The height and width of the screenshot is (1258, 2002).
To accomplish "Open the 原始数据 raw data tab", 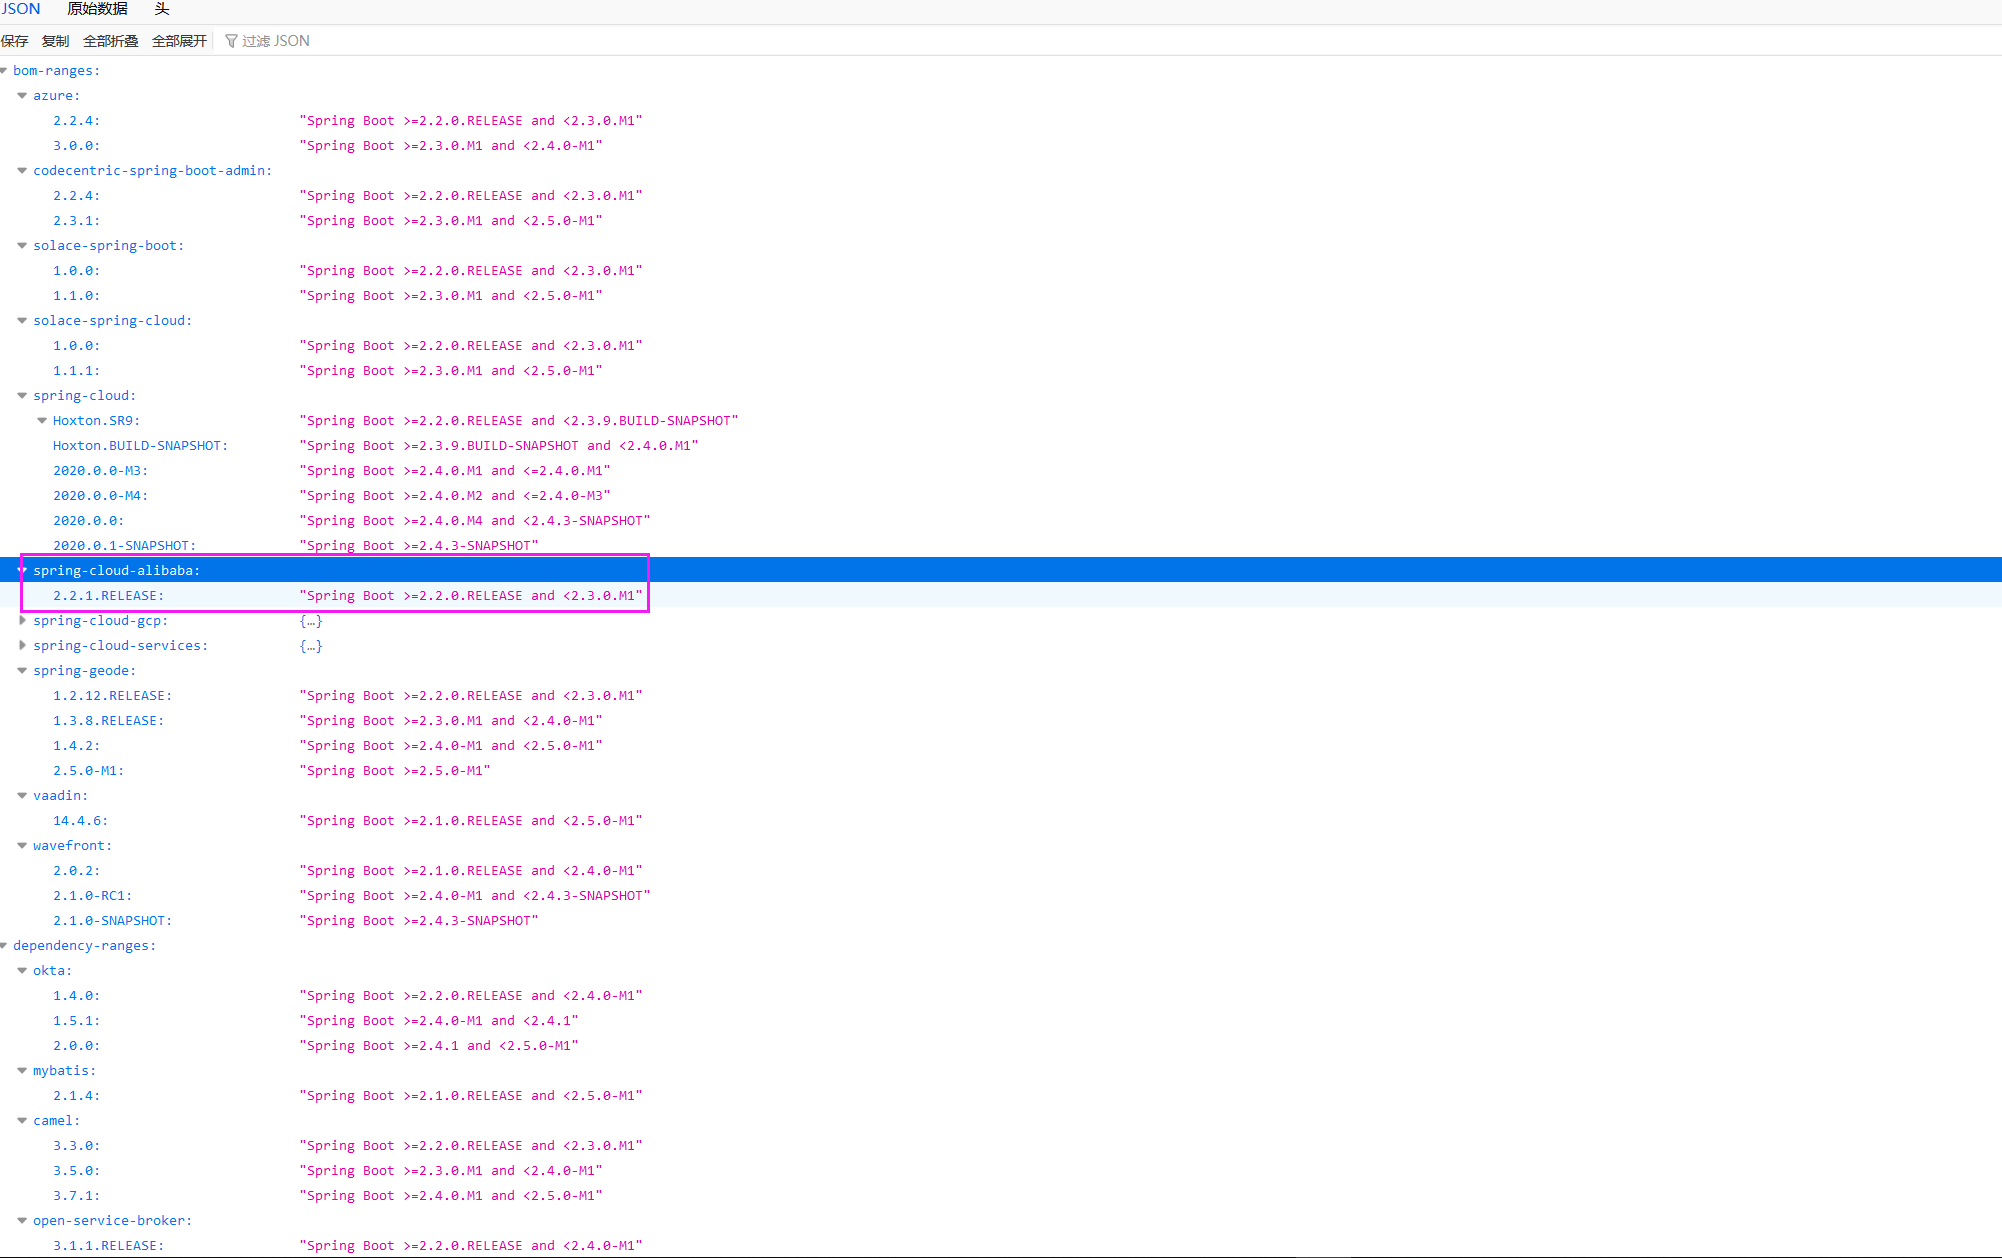I will point(98,9).
